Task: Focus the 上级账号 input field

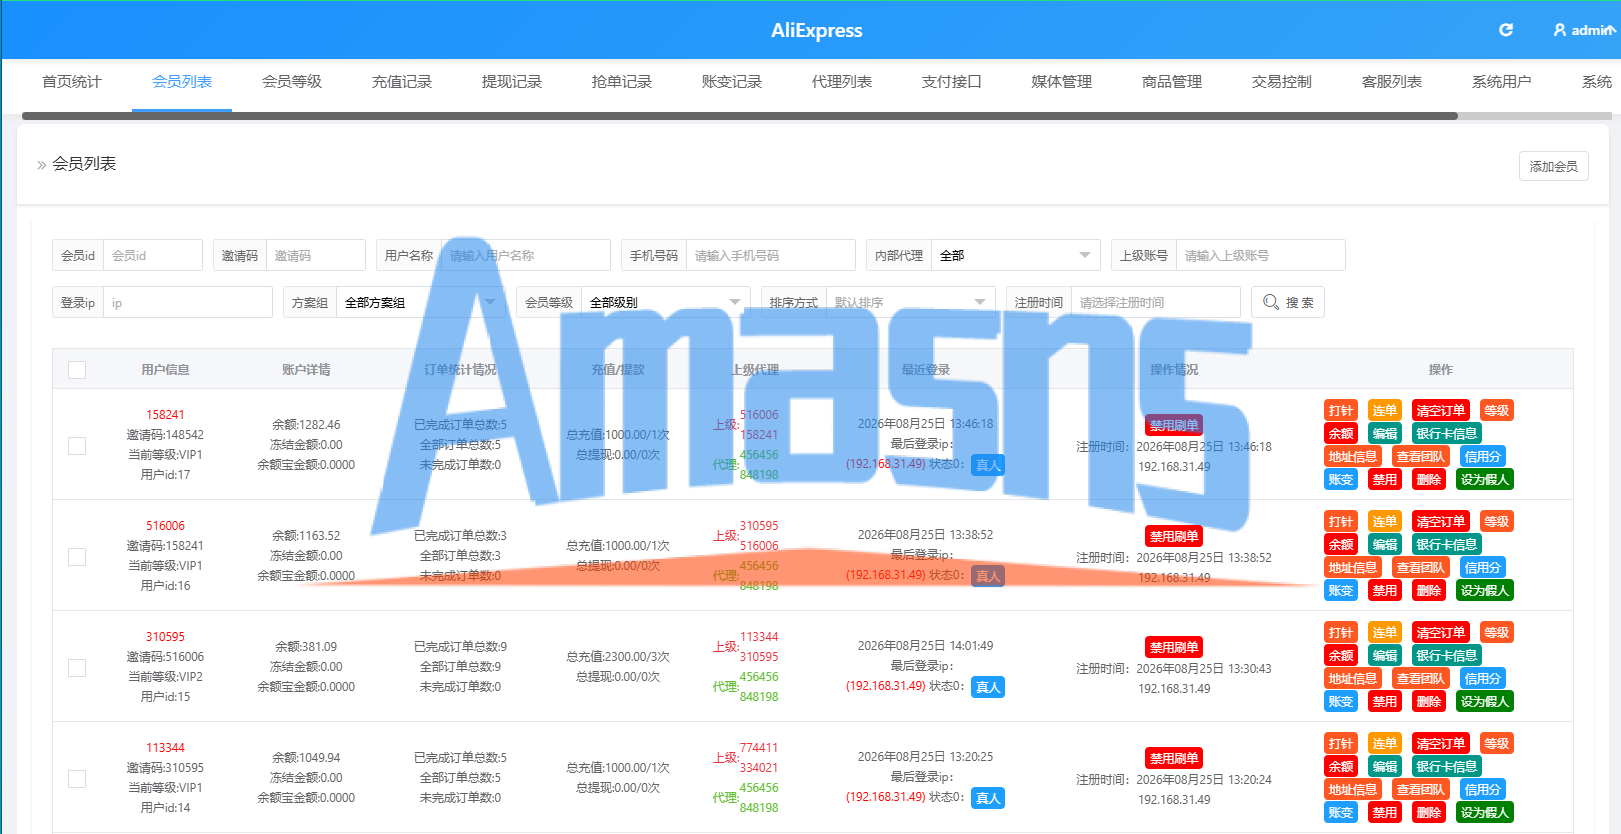Action: pos(1260,255)
